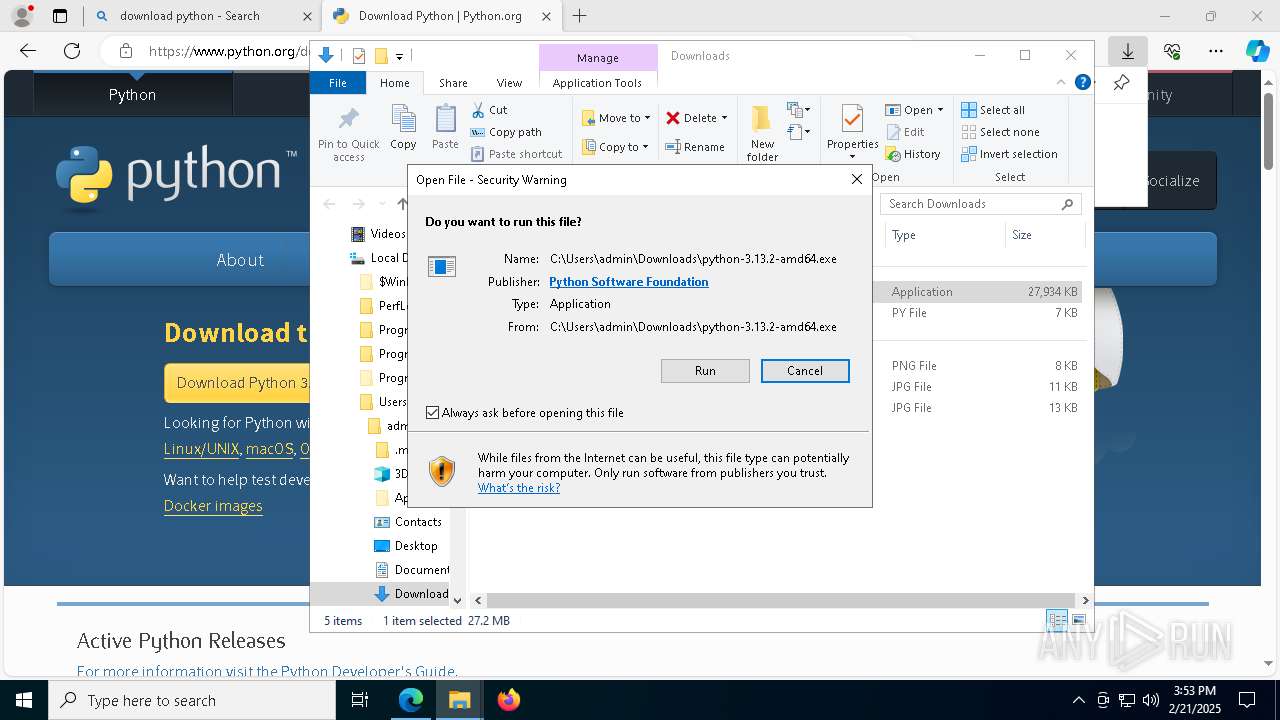Open Customize Quick Access Toolbar dropdown
1280x720 pixels.
coord(399,56)
